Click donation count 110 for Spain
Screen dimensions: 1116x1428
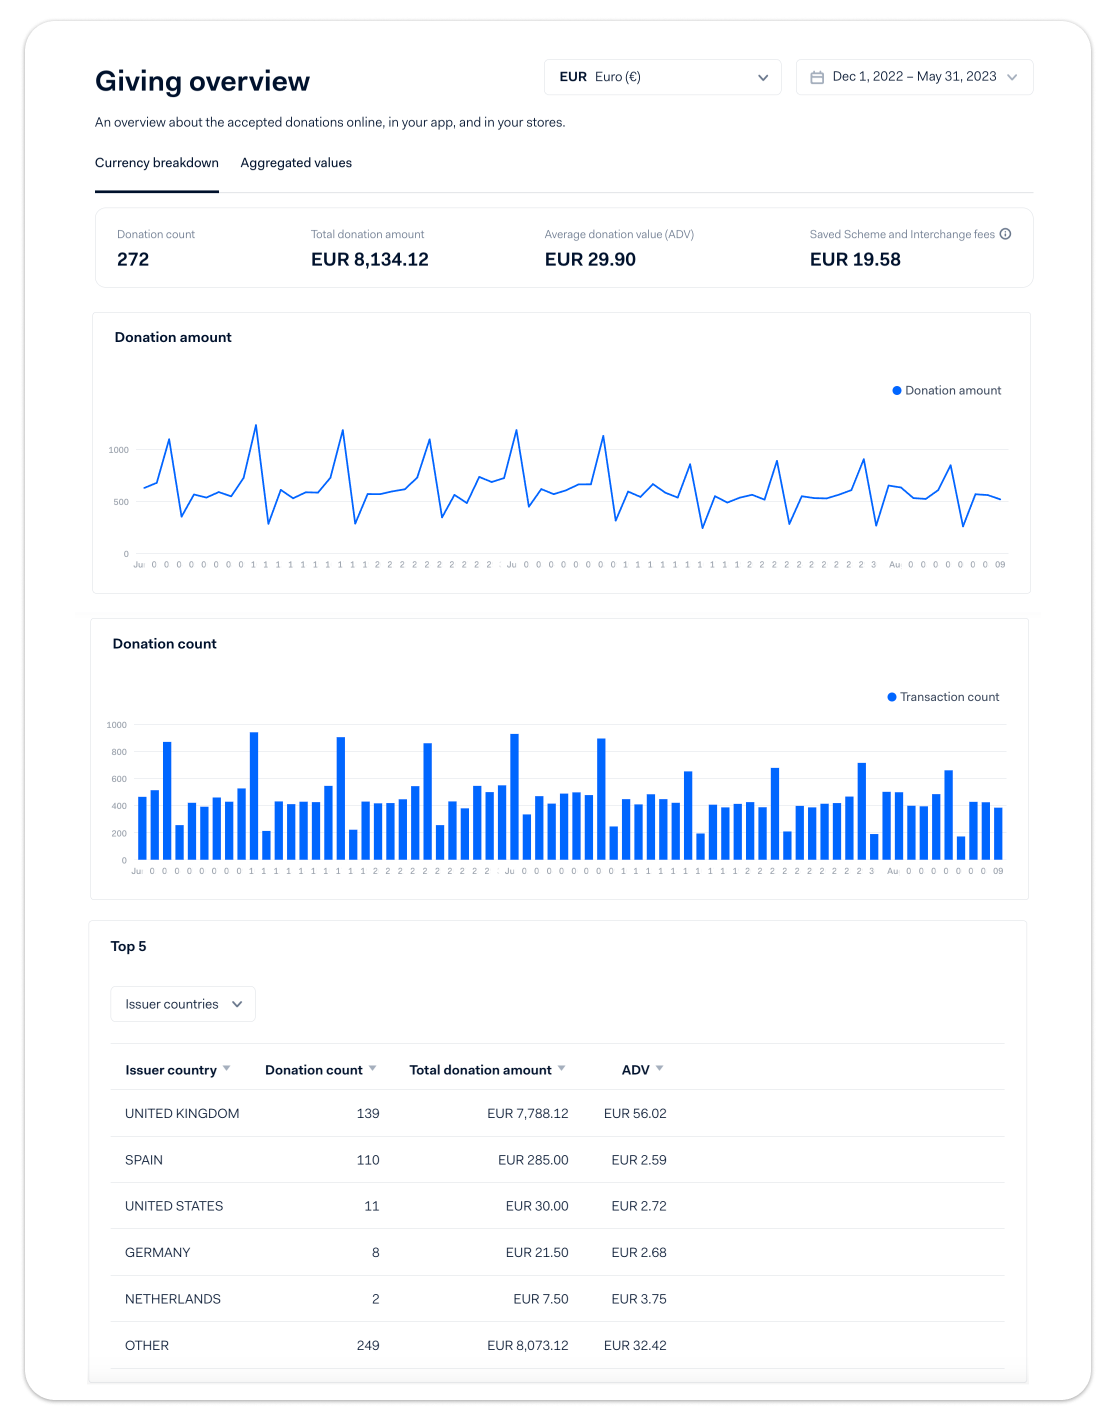pyautogui.click(x=368, y=1160)
